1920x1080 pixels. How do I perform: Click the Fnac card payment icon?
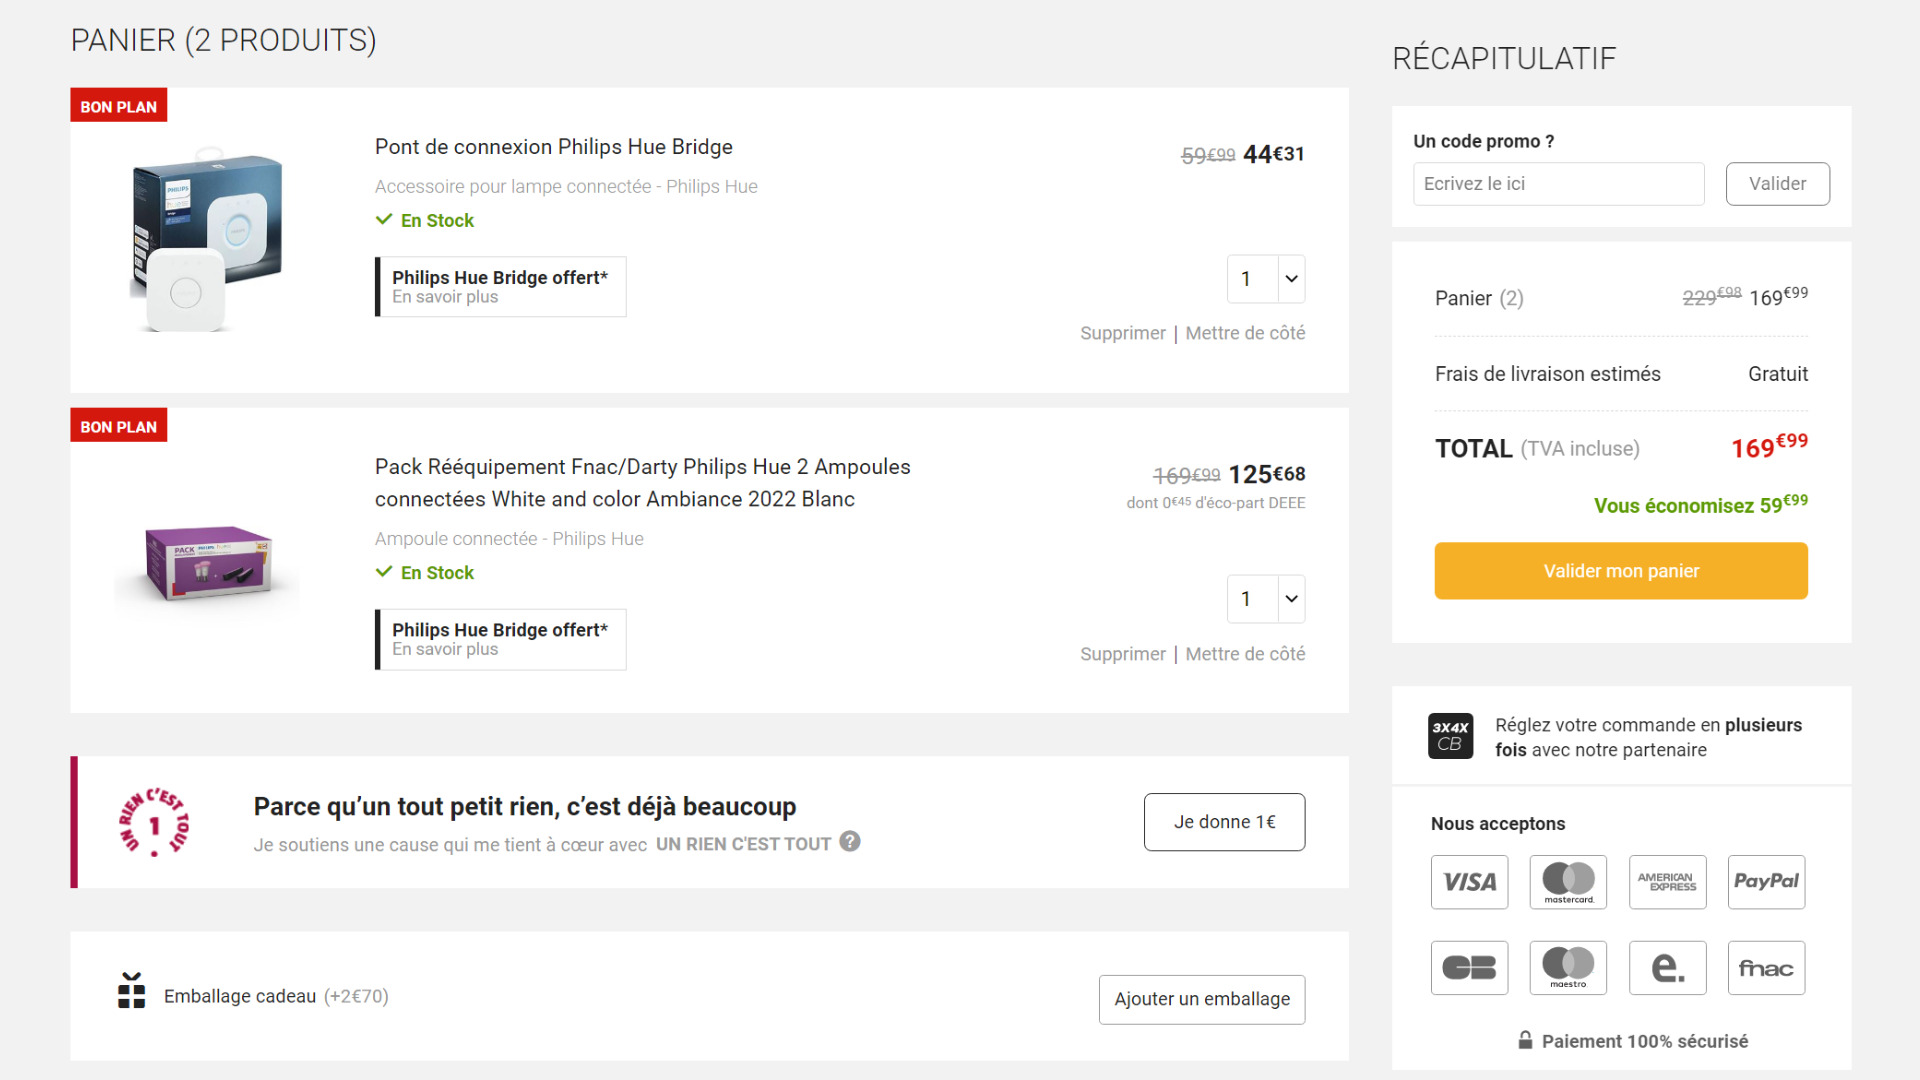pyautogui.click(x=1766, y=968)
